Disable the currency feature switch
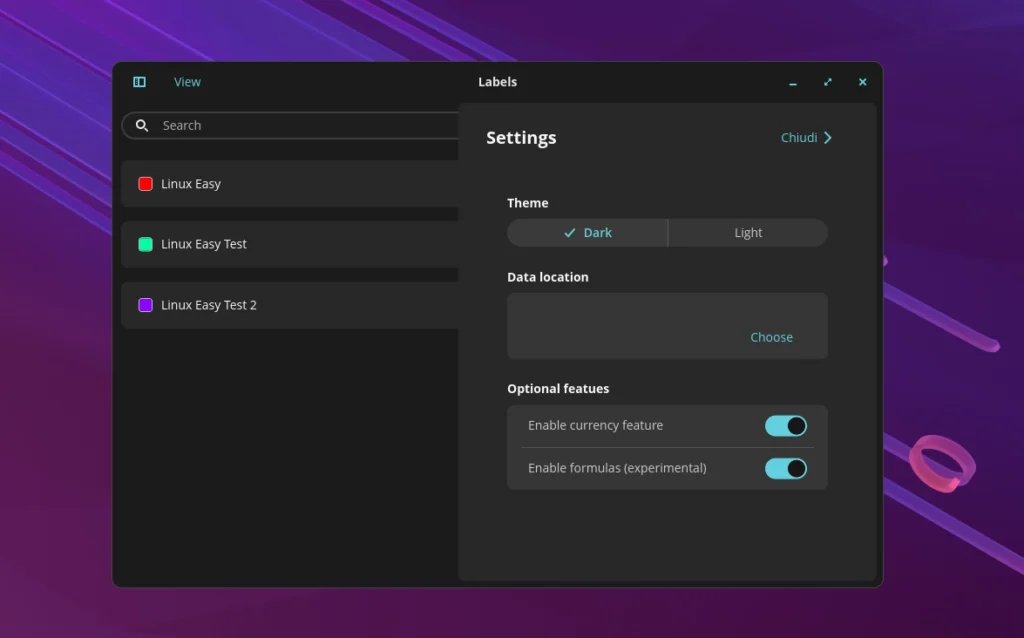The height and width of the screenshot is (638, 1024). coord(785,426)
